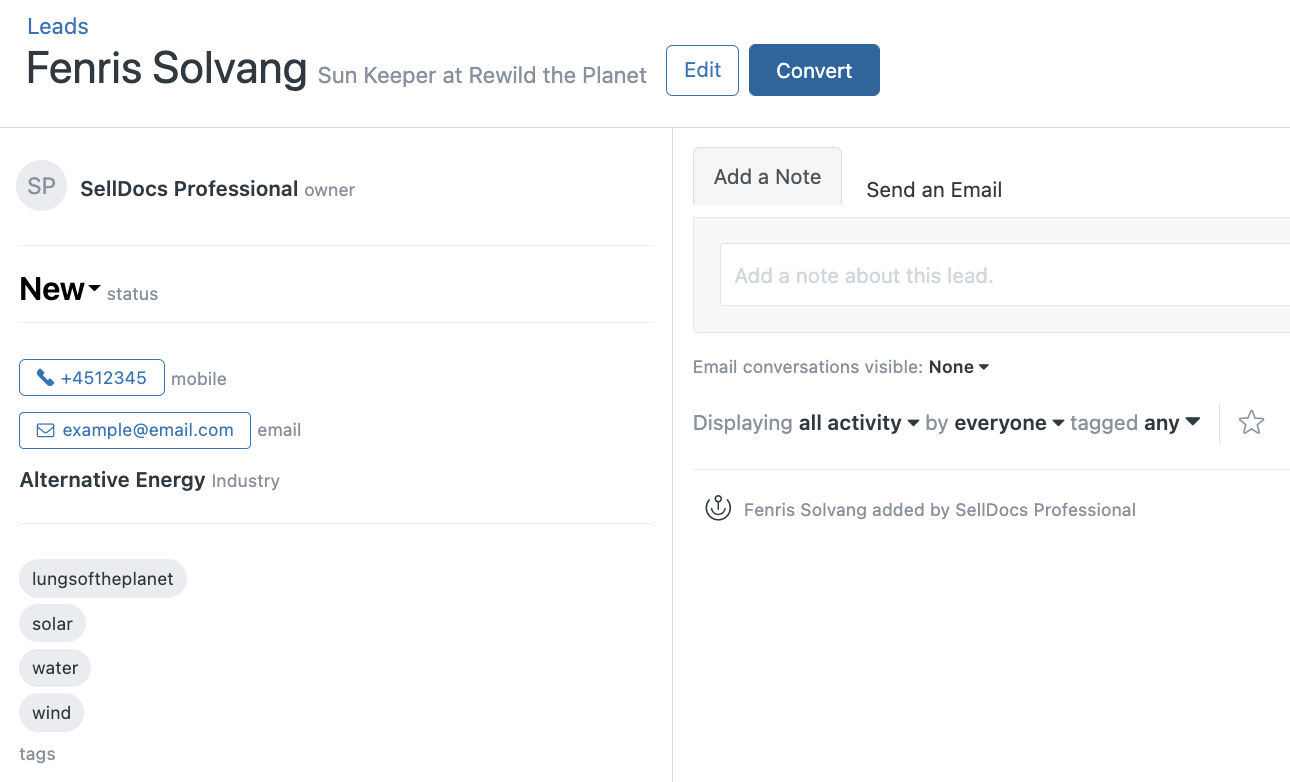Open Email conversations visible None dropdown

pos(959,367)
